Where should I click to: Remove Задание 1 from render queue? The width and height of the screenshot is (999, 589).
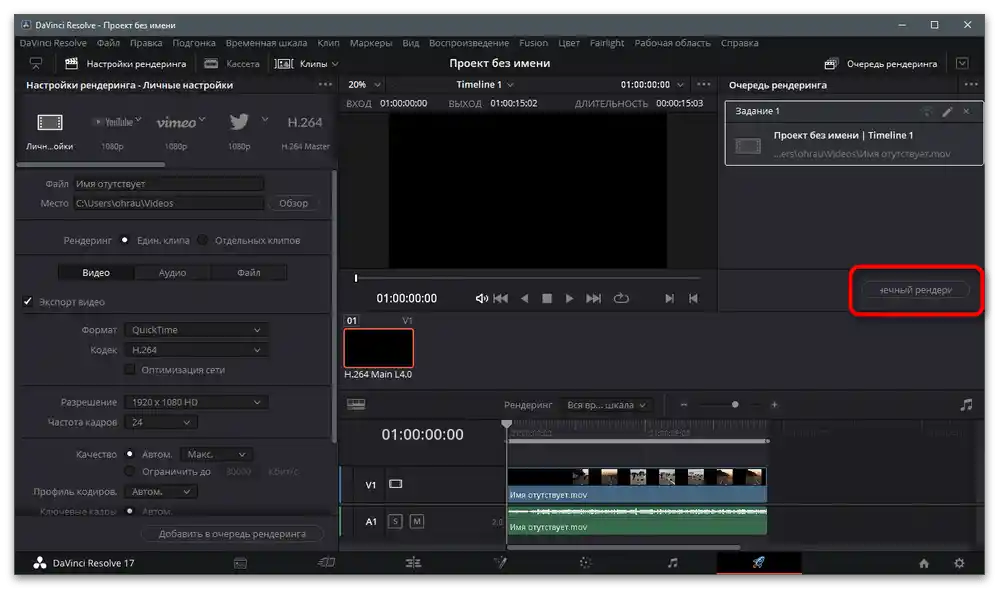tap(967, 112)
